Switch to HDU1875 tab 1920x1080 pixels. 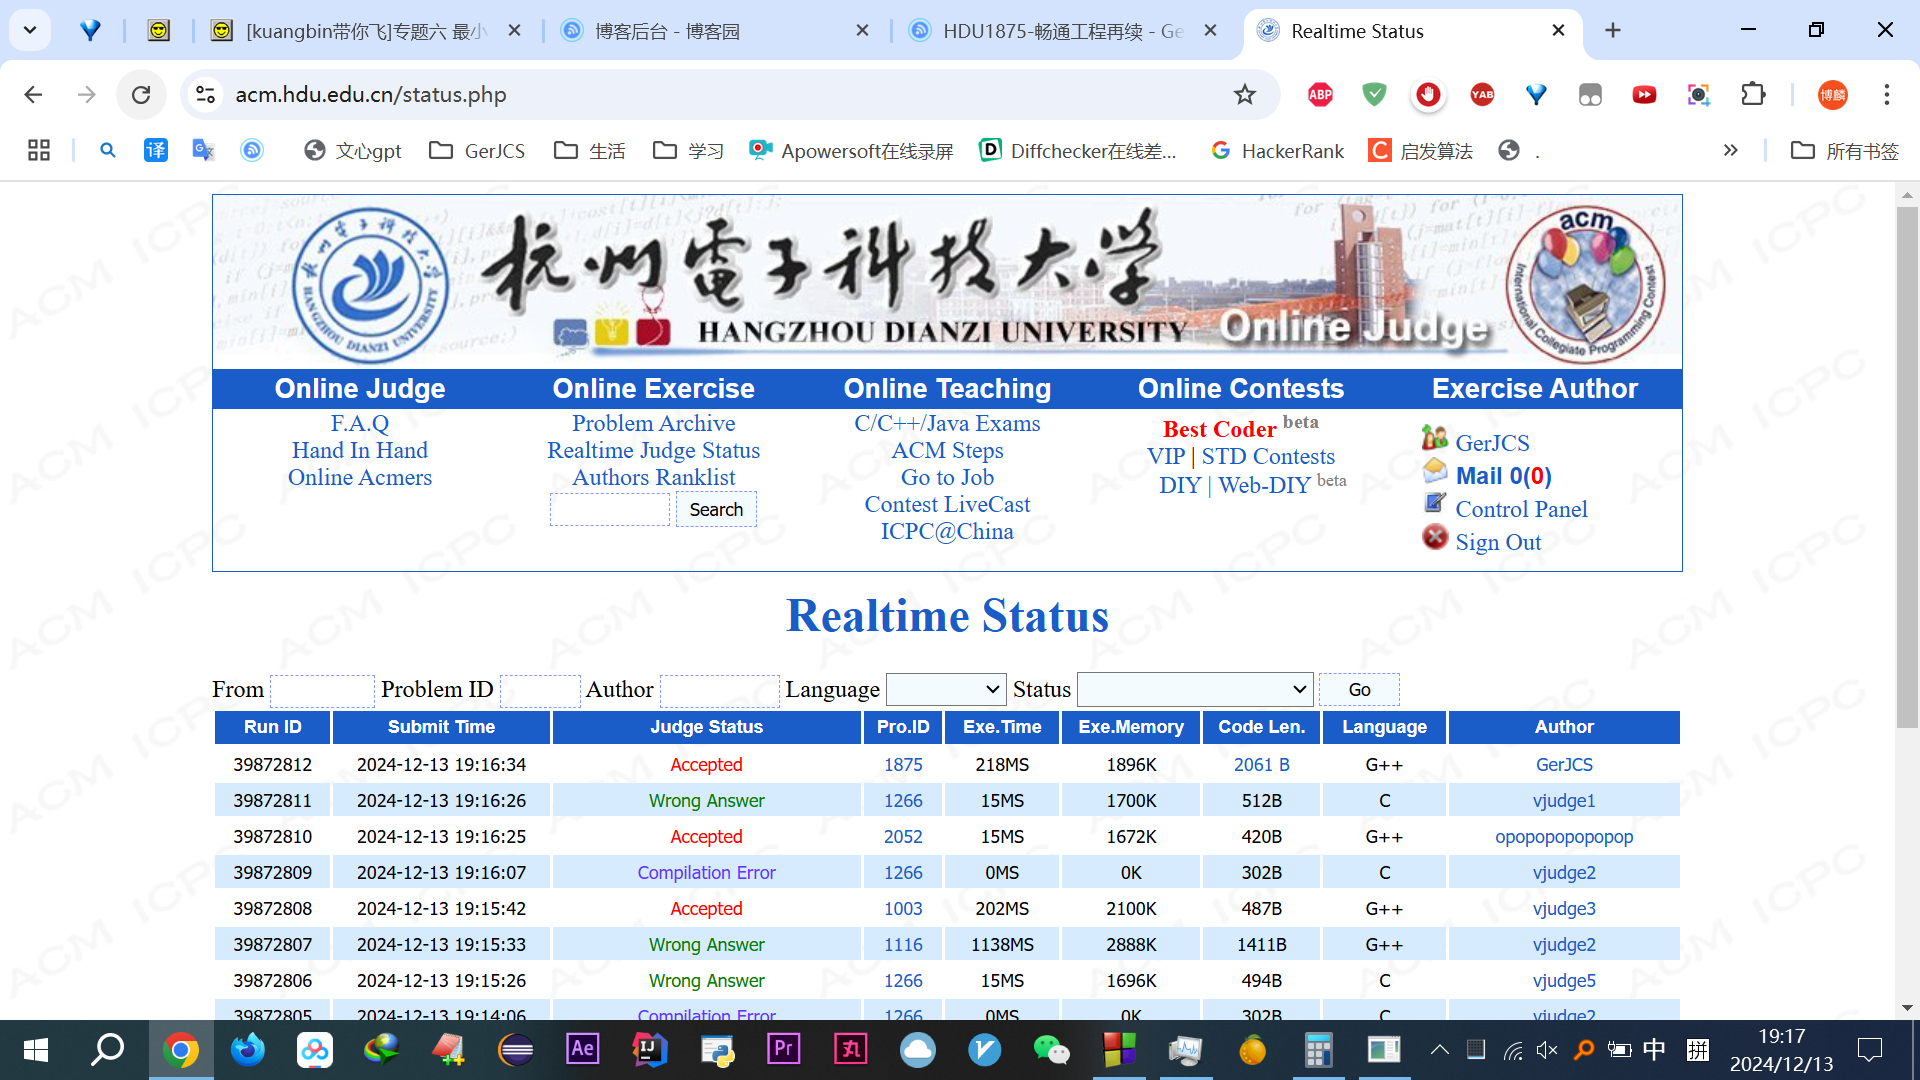[1060, 31]
